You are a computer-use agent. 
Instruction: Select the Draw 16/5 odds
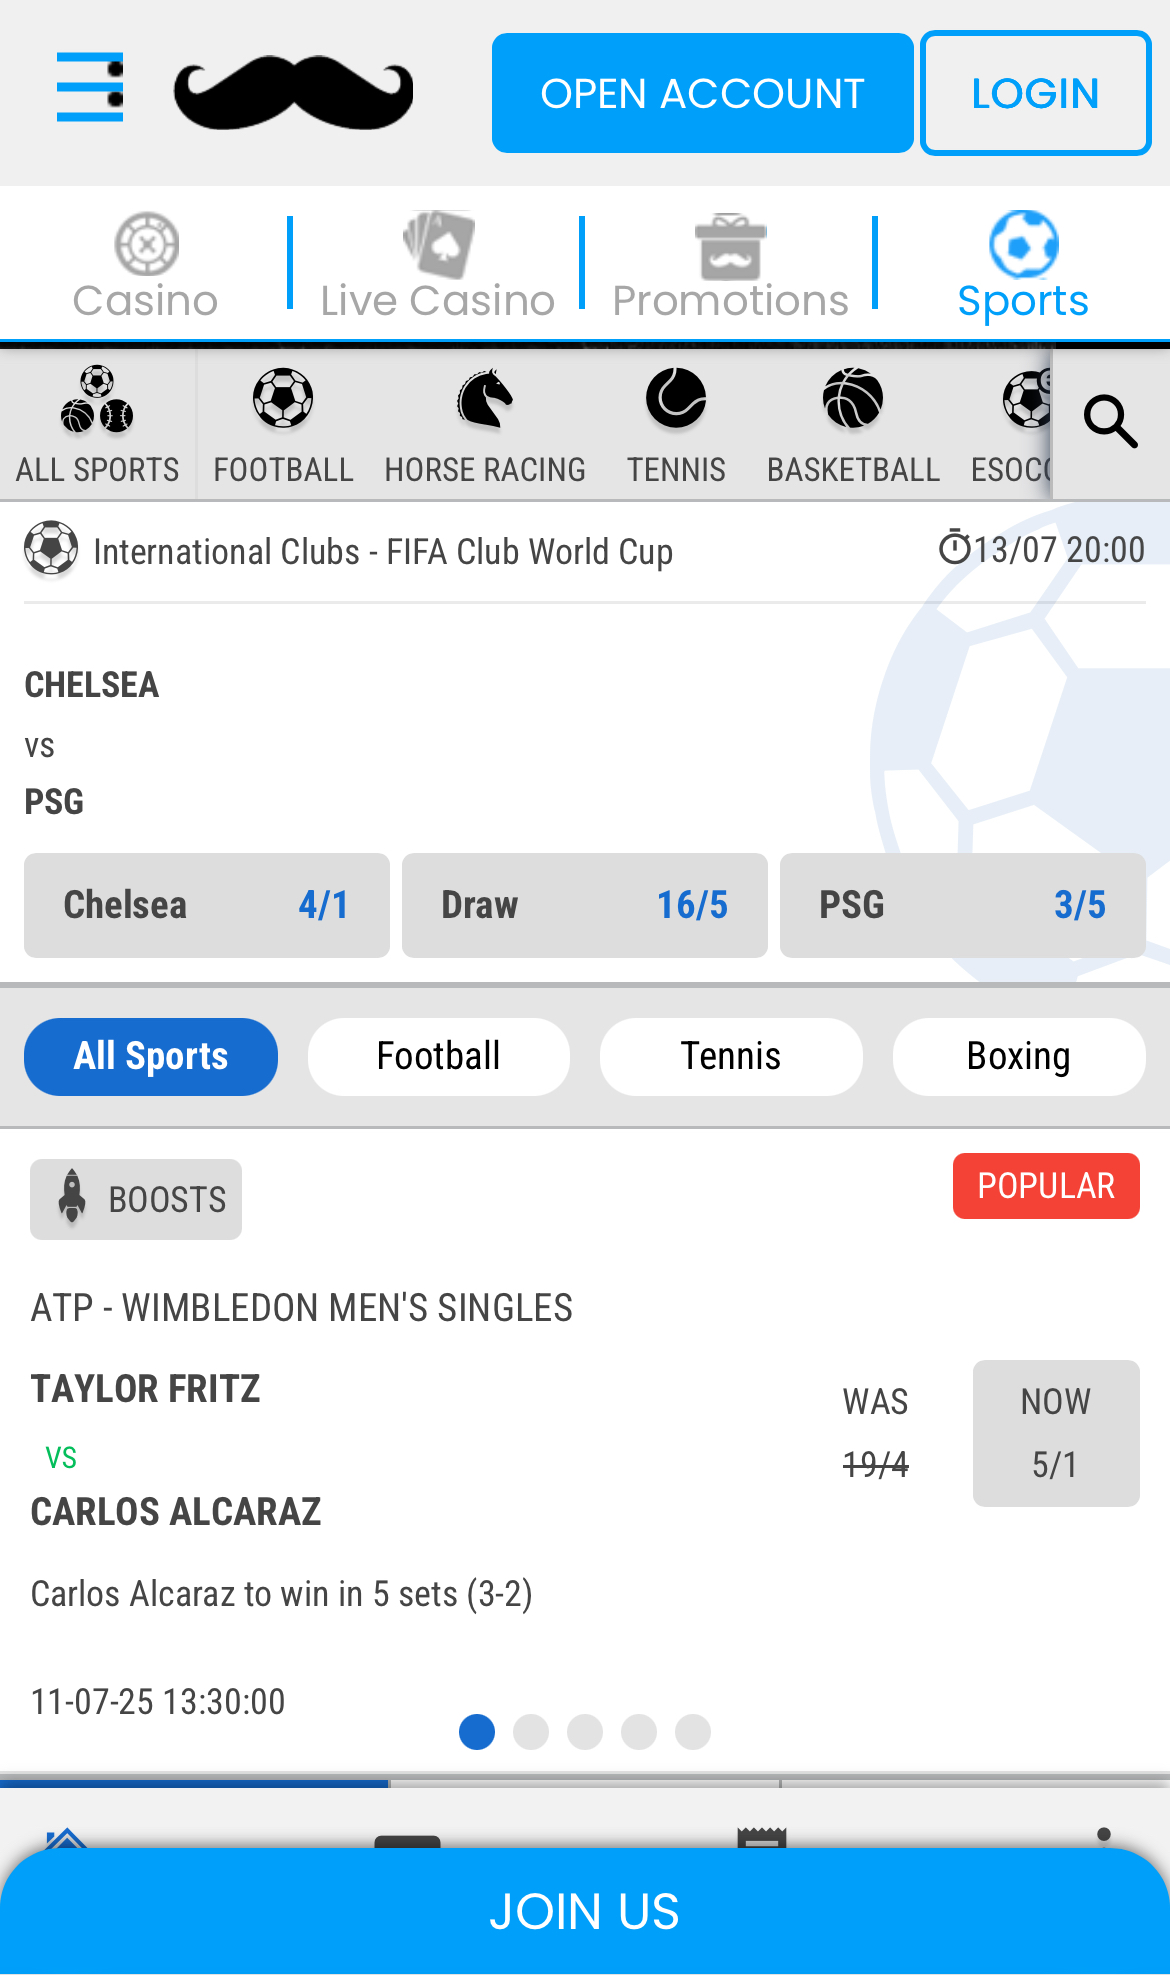[585, 905]
